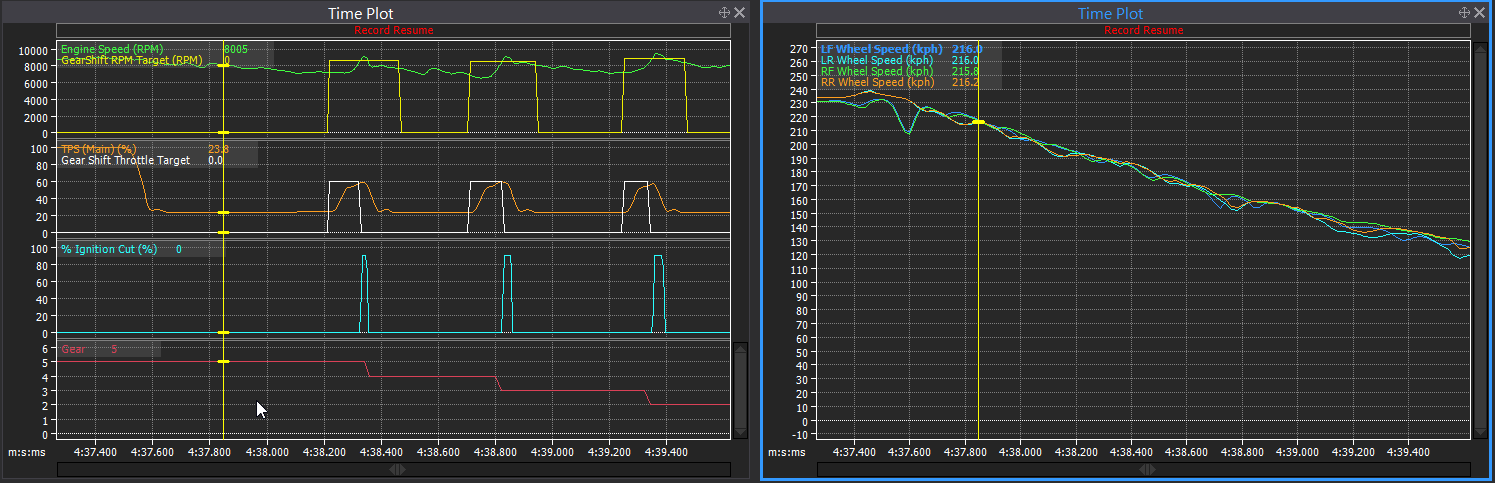The image size is (1495, 483).
Task: Close the left Time Plot panel
Action: point(739,13)
